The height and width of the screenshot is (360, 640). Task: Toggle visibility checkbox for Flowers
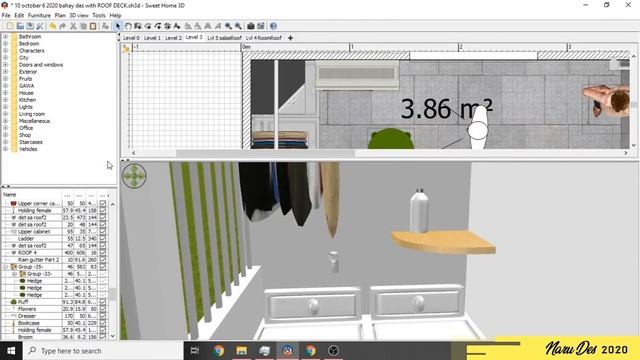tap(102, 309)
